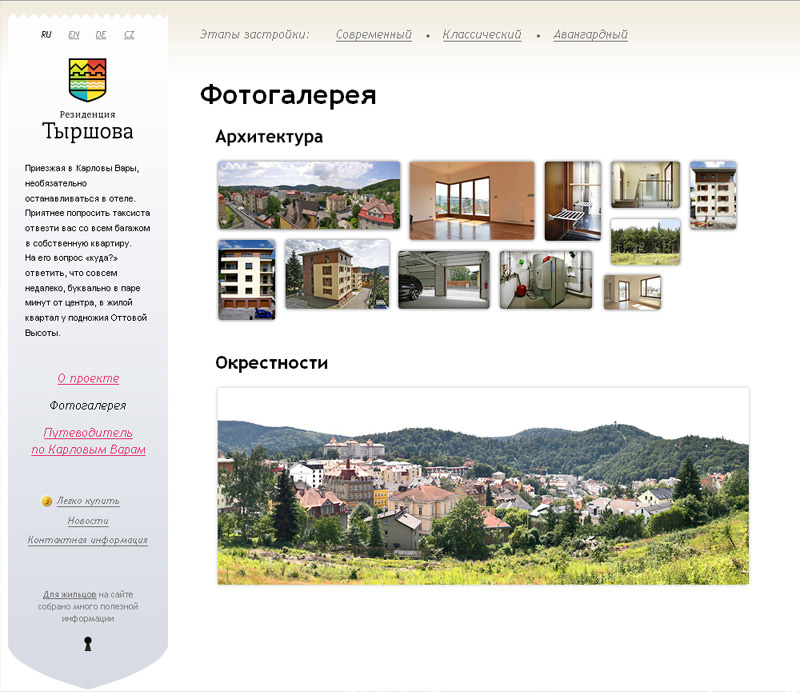Open Путеводитель по Карловым Варам guide

(88, 441)
